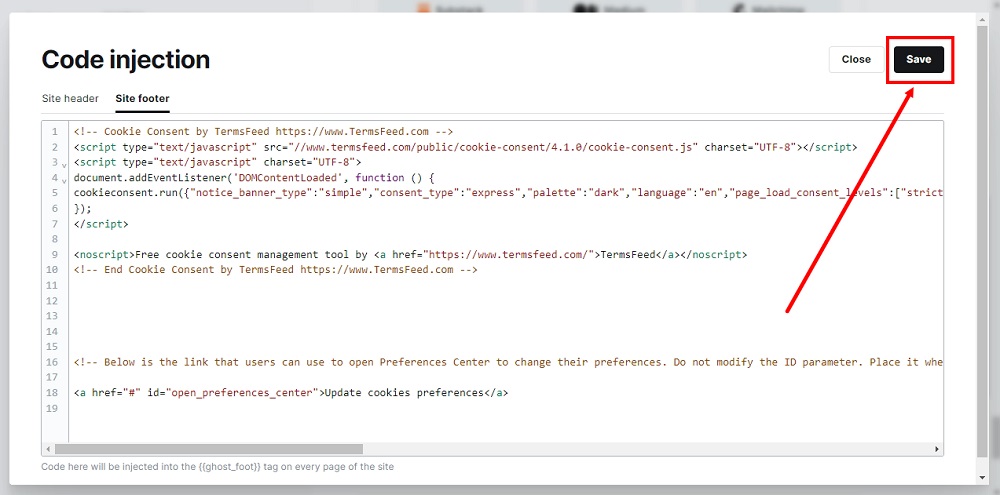The width and height of the screenshot is (1000, 495).
Task: Click the dialog's vertical scrollbar down arrow
Action: [983, 477]
